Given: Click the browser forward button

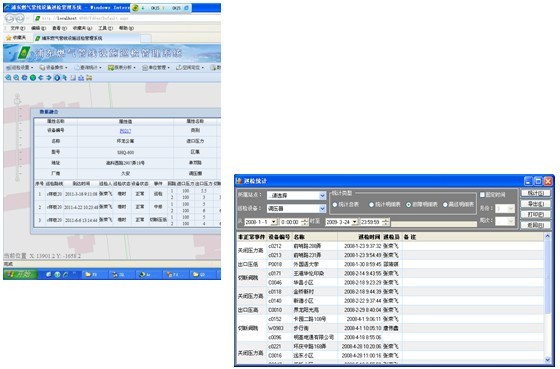Looking at the screenshot, I should 20,18.
